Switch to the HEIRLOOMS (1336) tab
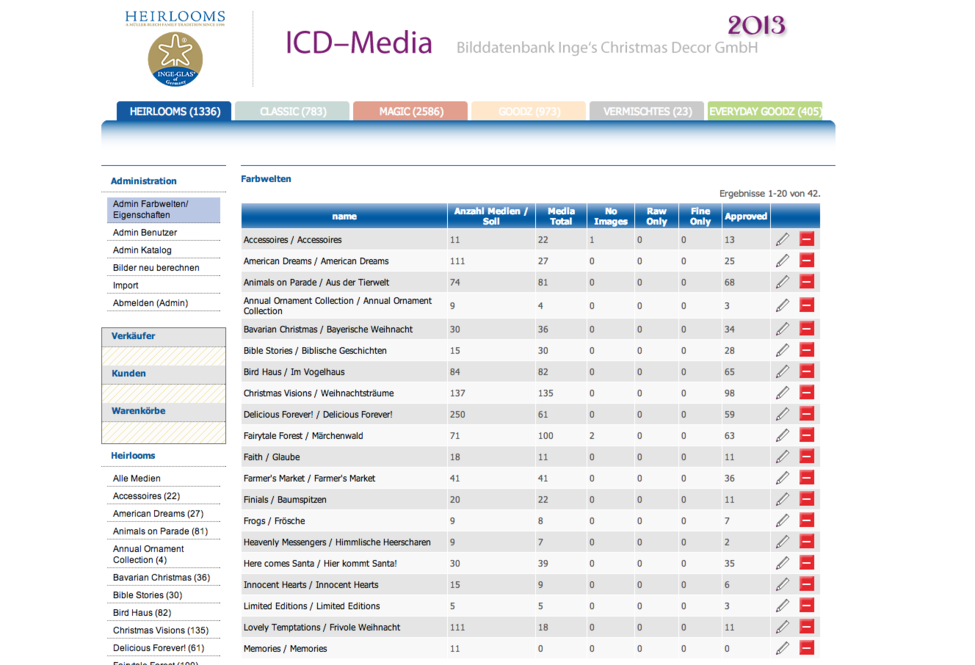This screenshot has width=975, height=665. click(174, 111)
